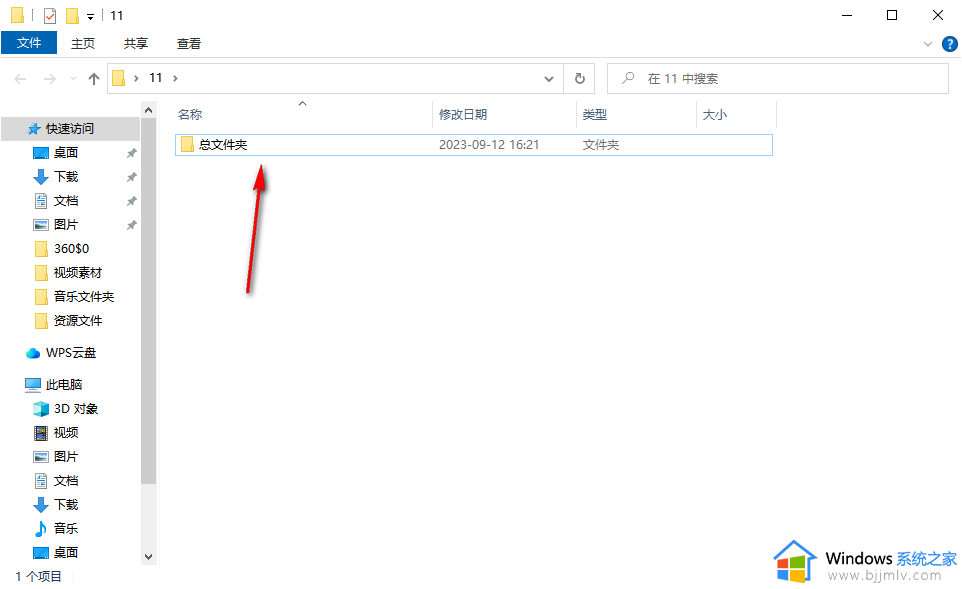Click the pin icon beside 文档
962x589 pixels.
(131, 201)
